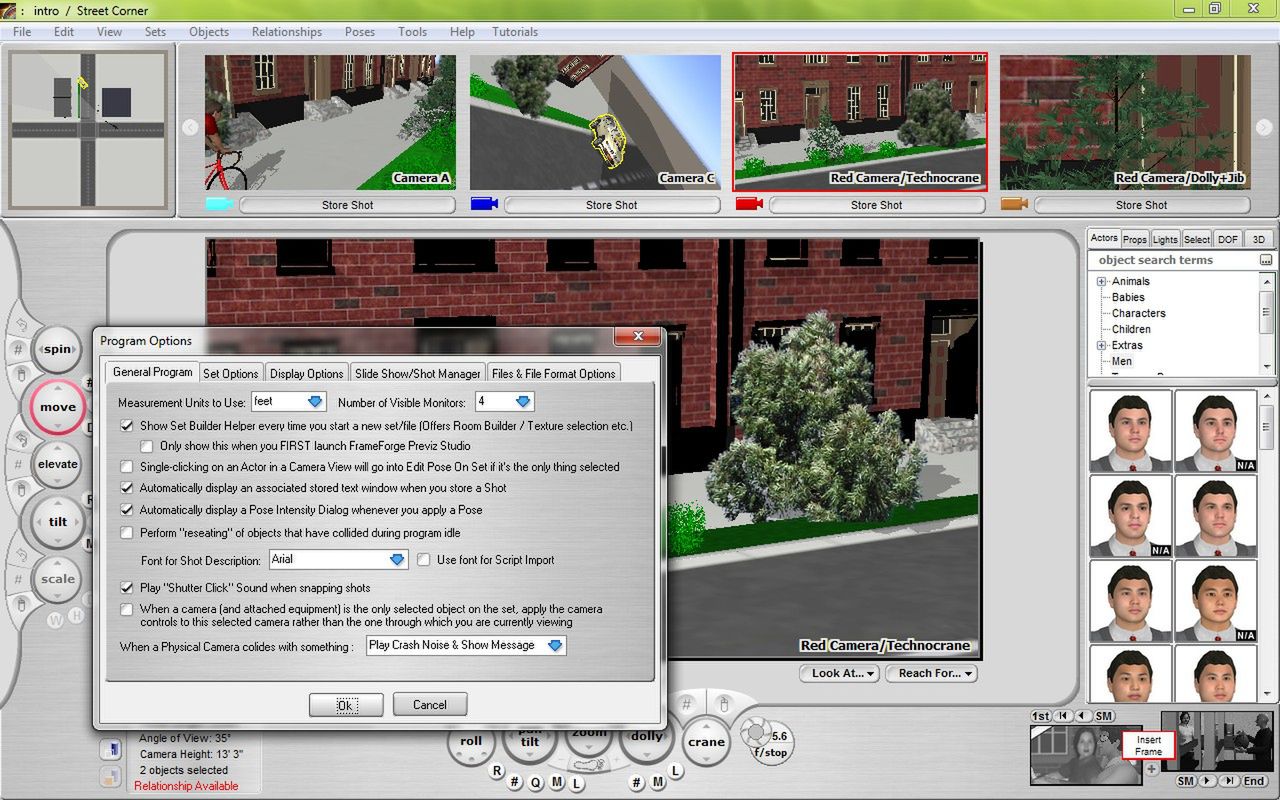Select the crane camera control
Viewport: 1280px width, 800px height.
(x=706, y=742)
